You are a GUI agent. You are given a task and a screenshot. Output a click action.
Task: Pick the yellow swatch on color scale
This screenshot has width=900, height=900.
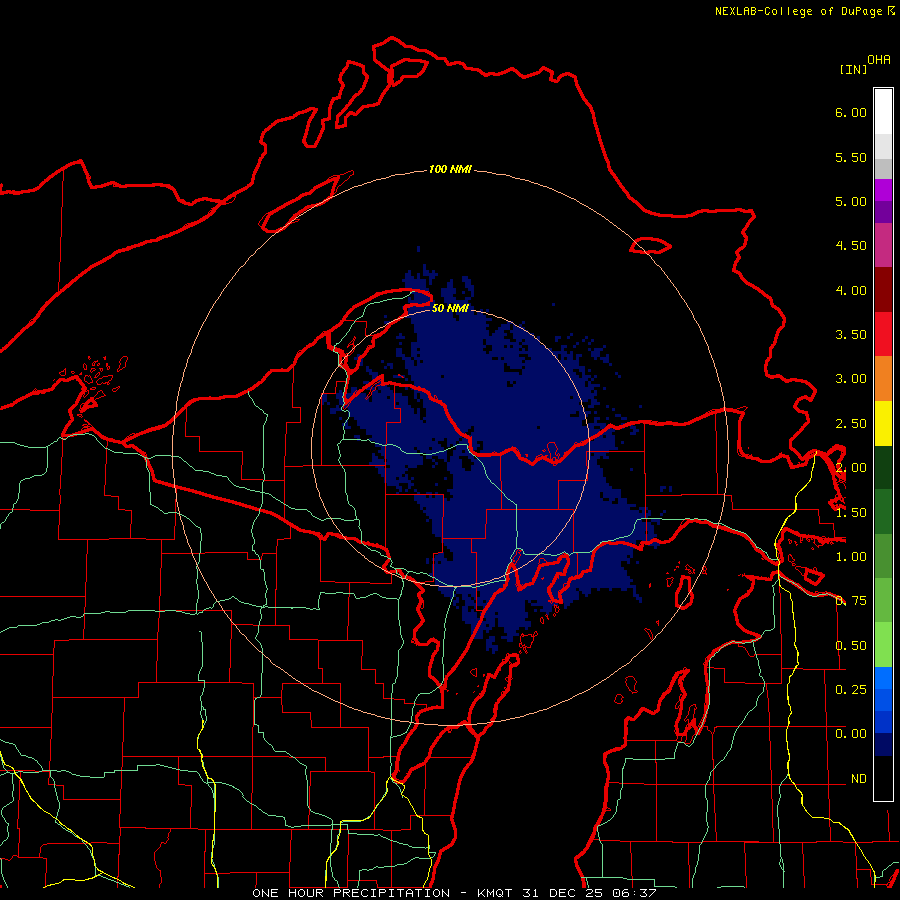pyautogui.click(x=883, y=423)
